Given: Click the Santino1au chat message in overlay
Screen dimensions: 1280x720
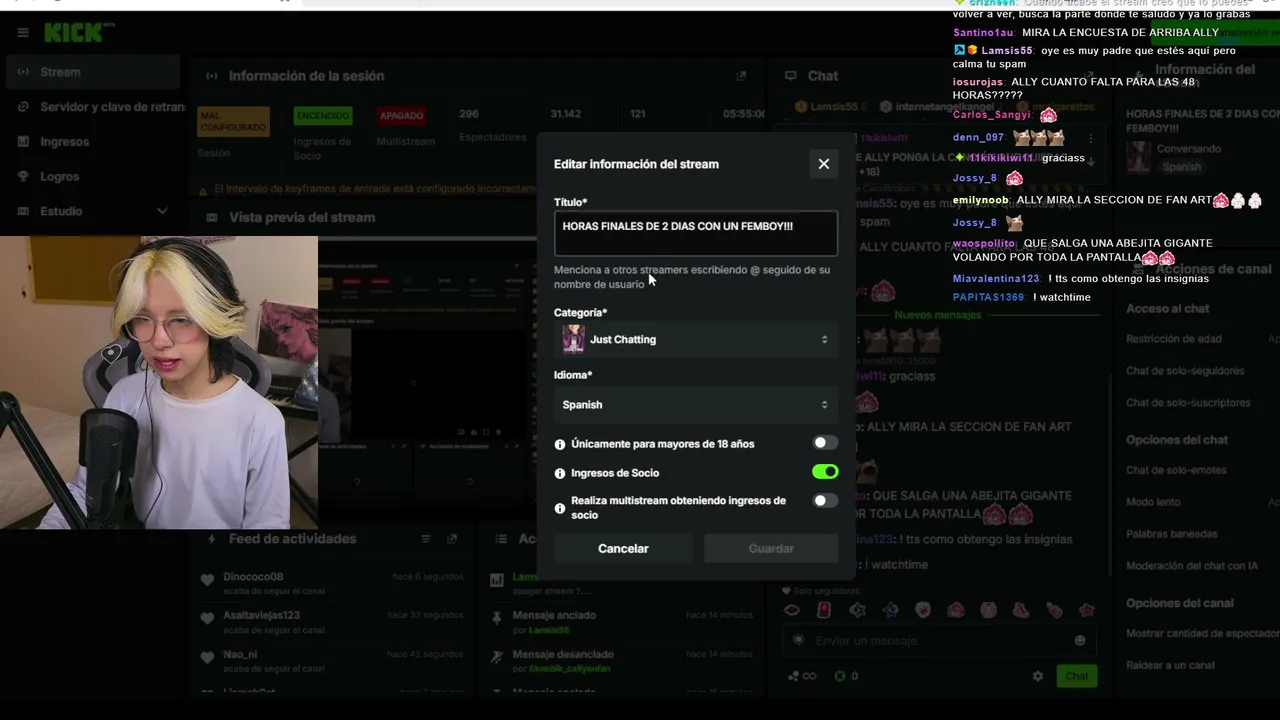Looking at the screenshot, I should click(x=1085, y=33).
